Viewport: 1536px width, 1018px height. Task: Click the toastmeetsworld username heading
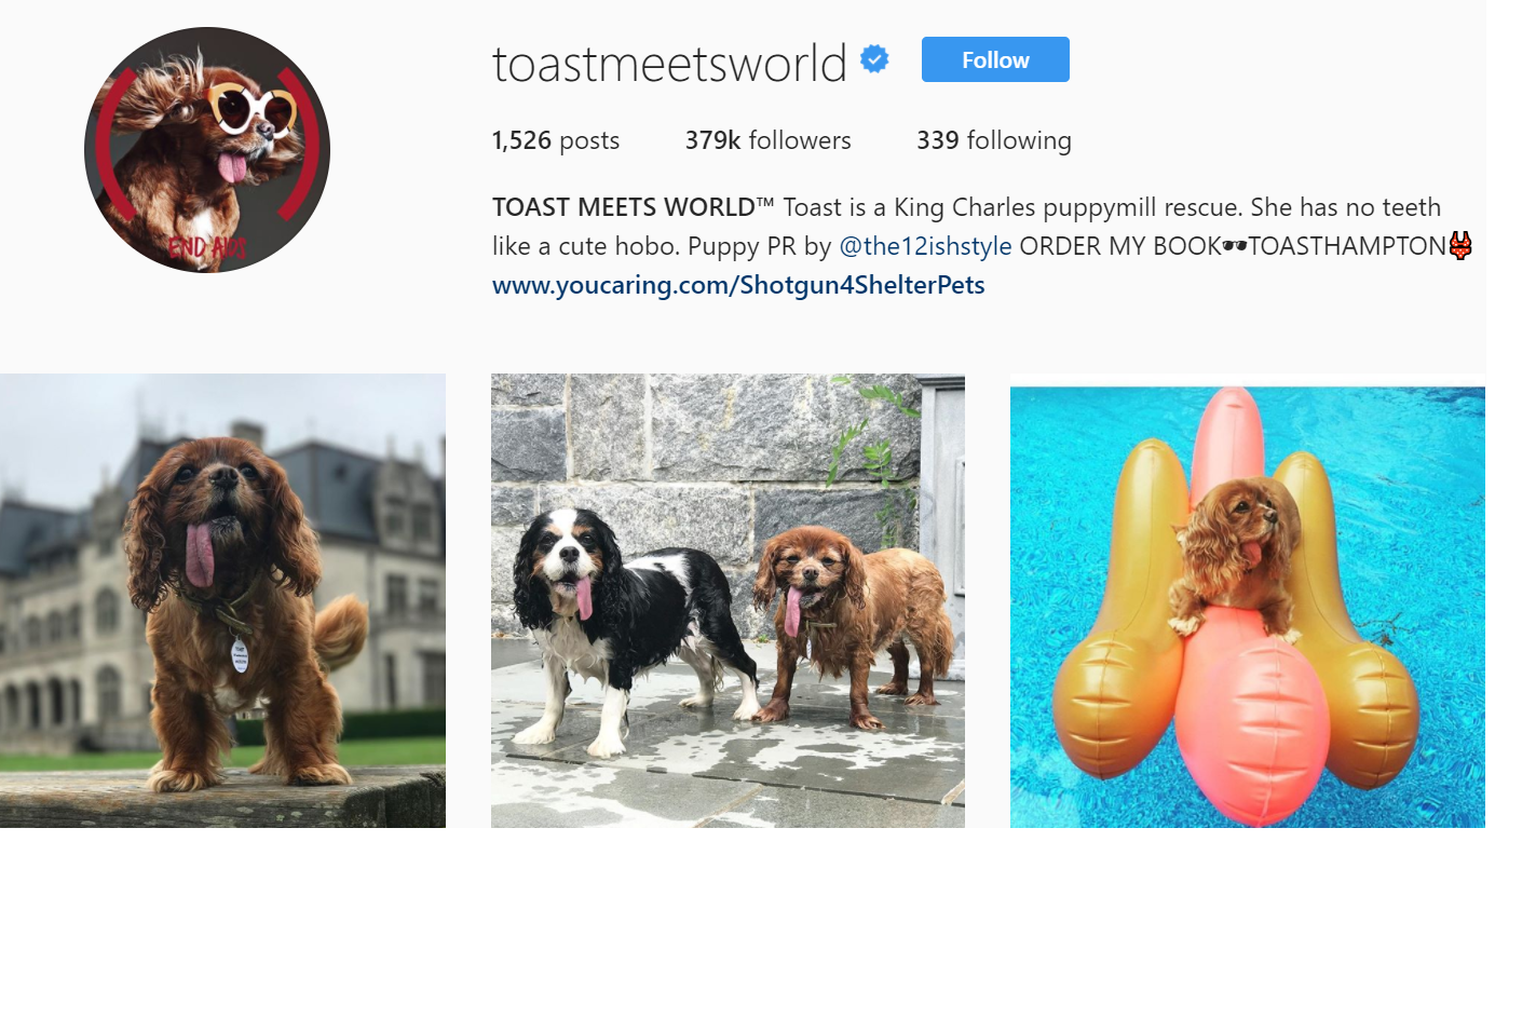669,63
